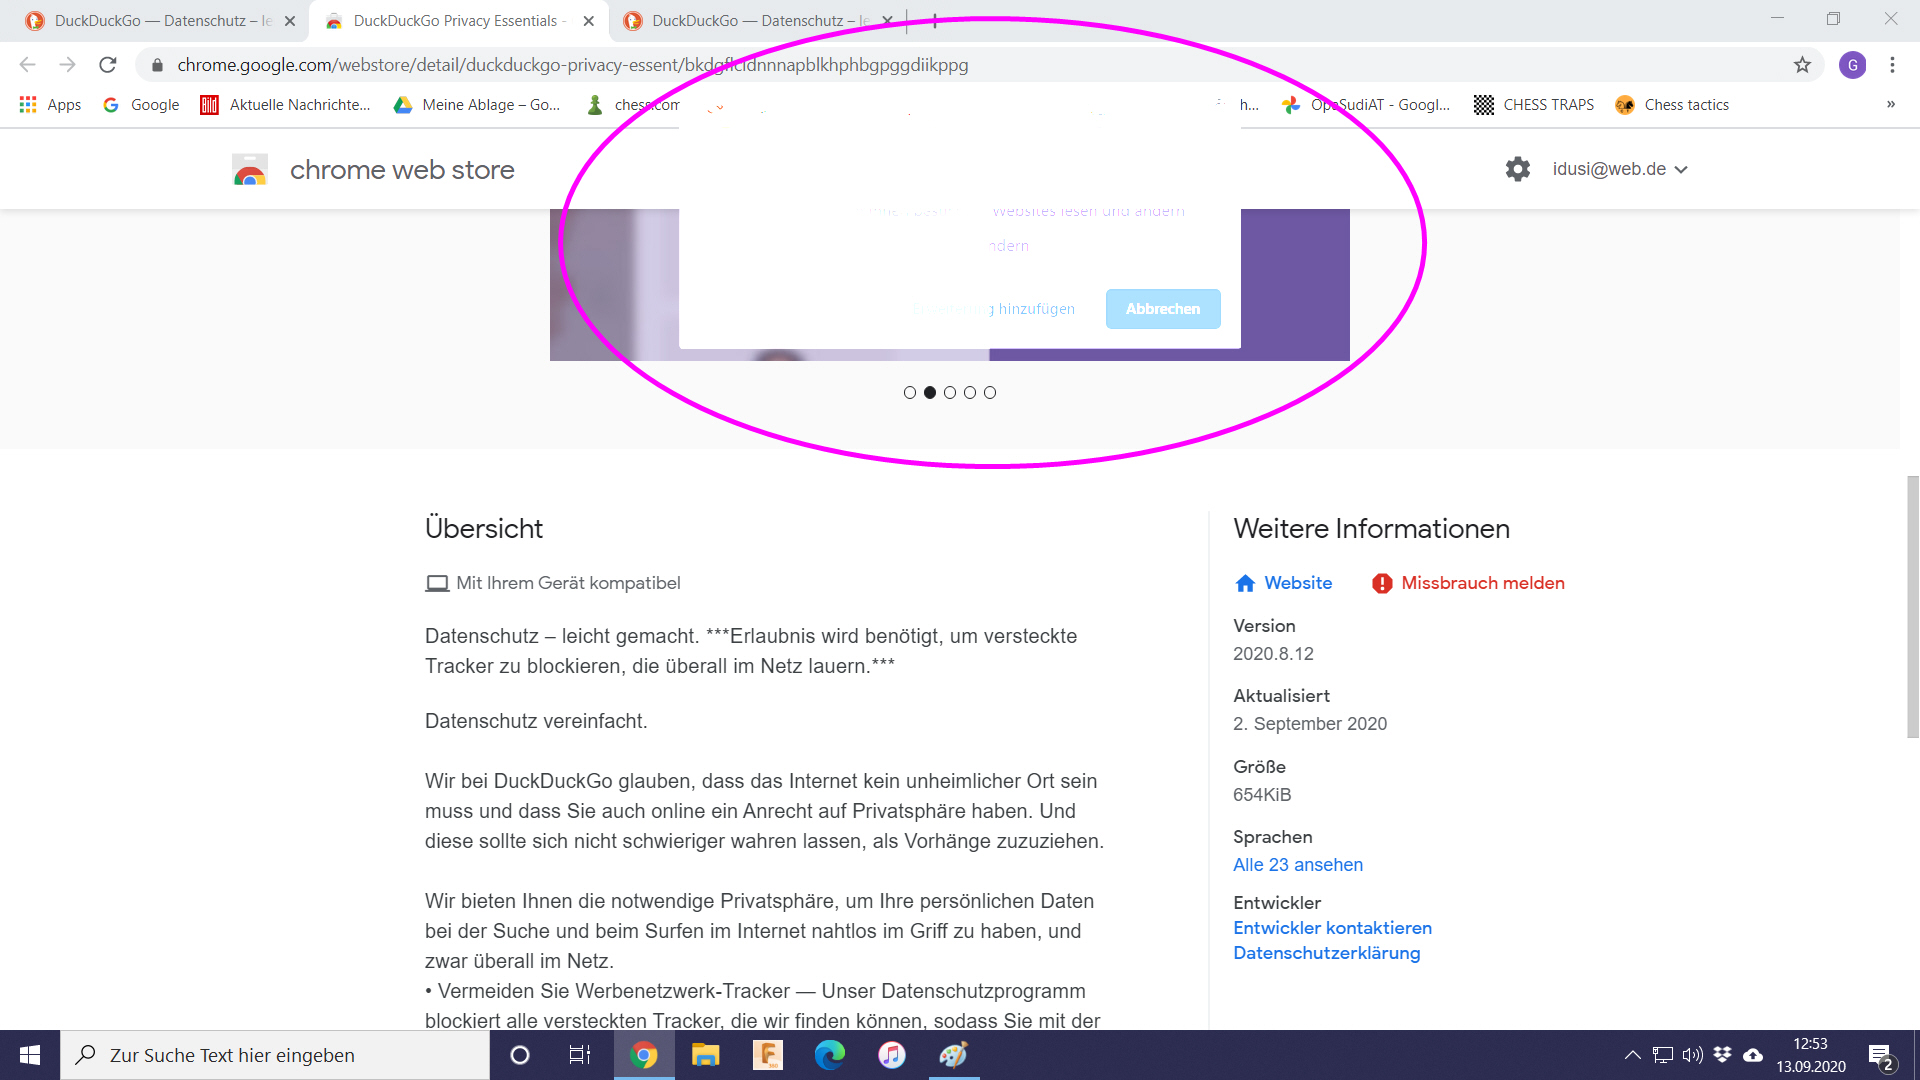Viewport: 1920px width, 1080px height.
Task: Expand the idusi@web.de account dropdown
Action: pyautogui.click(x=1620, y=169)
